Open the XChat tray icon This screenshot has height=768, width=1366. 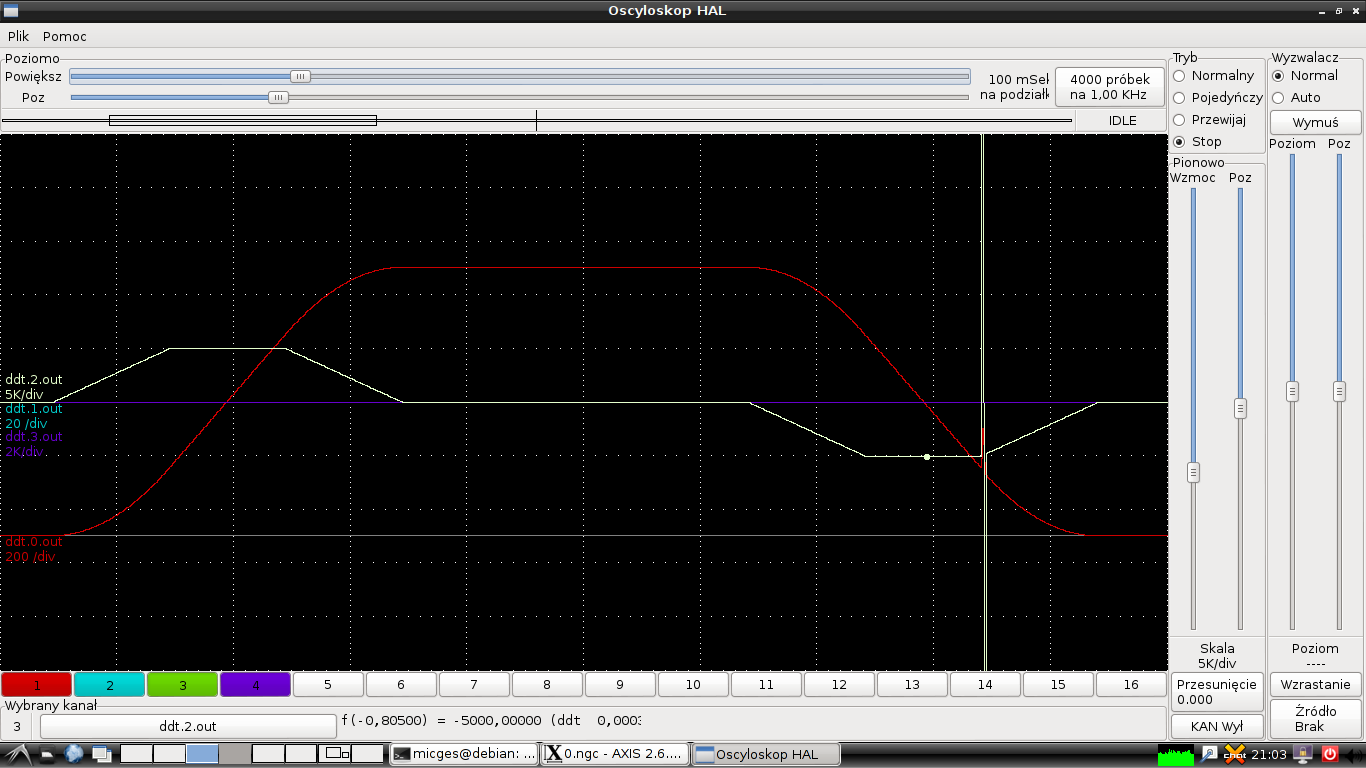[1235, 754]
